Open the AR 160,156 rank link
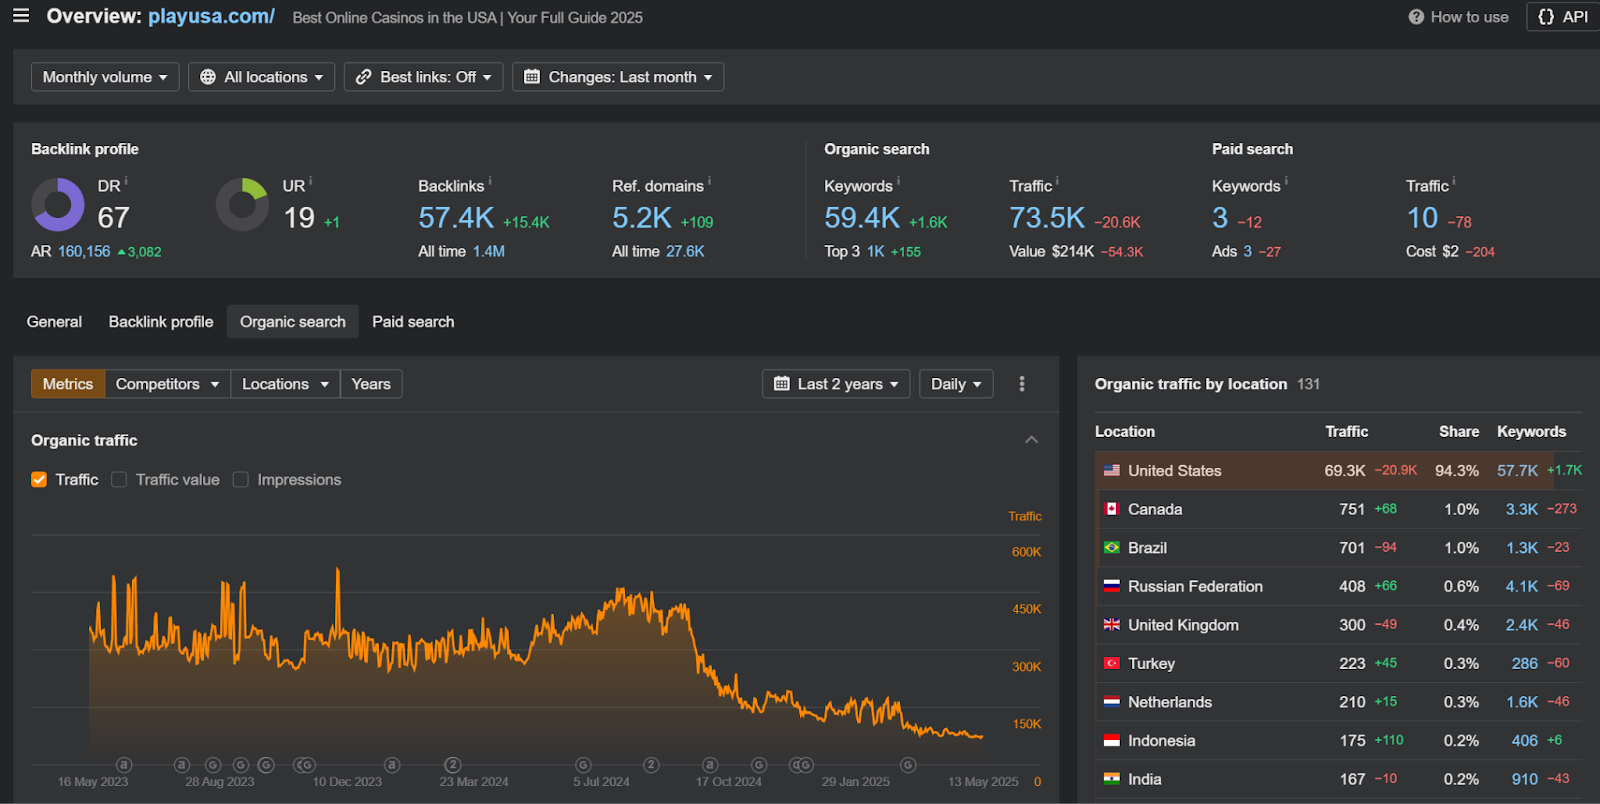This screenshot has height=804, width=1600. pos(84,252)
